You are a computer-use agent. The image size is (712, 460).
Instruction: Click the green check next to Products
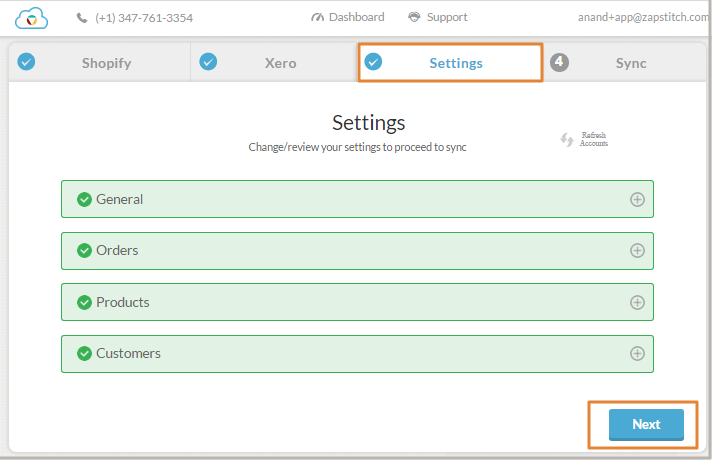pyautogui.click(x=84, y=302)
